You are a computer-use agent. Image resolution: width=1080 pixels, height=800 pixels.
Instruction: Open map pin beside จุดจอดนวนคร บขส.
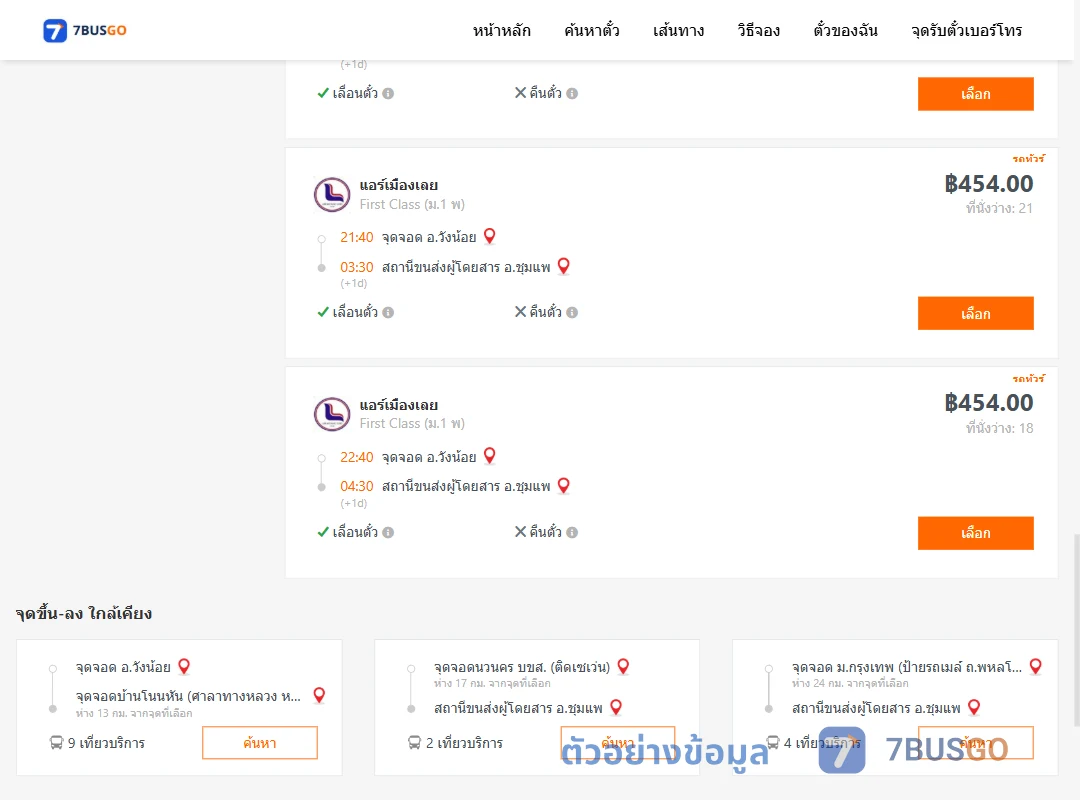[623, 666]
